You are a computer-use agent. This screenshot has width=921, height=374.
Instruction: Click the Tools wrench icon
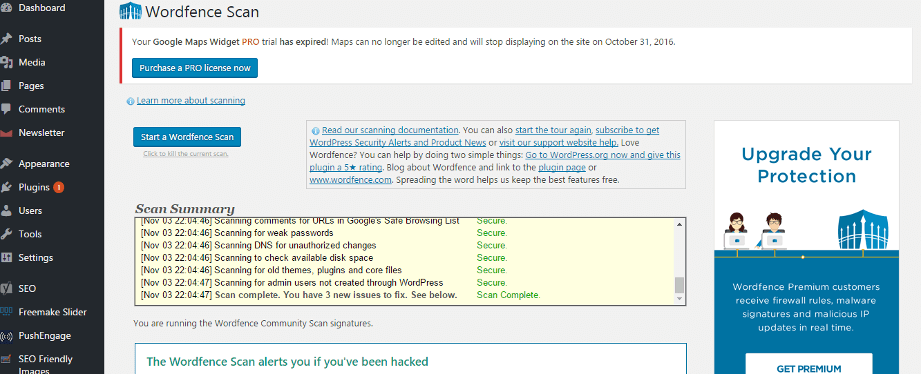(6, 234)
